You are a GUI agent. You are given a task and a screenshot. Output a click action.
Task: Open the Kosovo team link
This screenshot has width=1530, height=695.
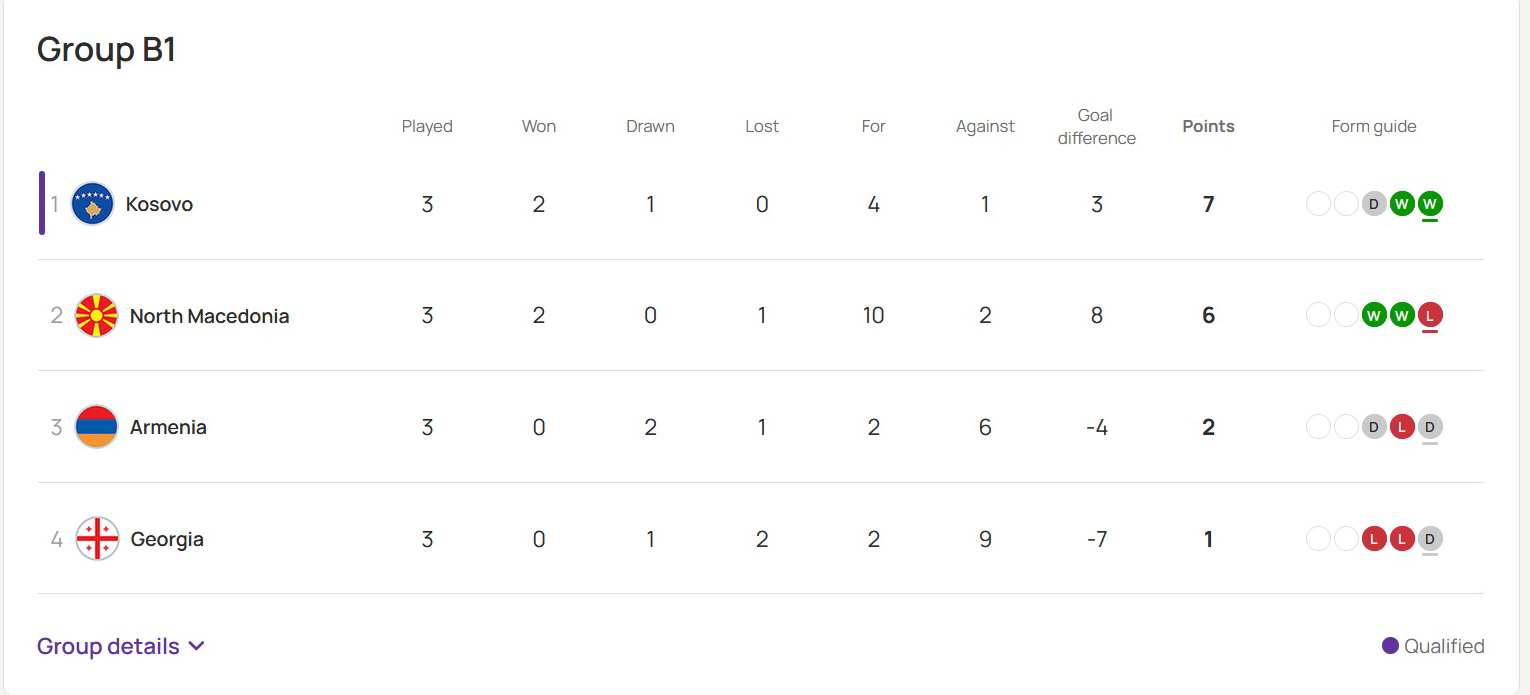point(159,204)
